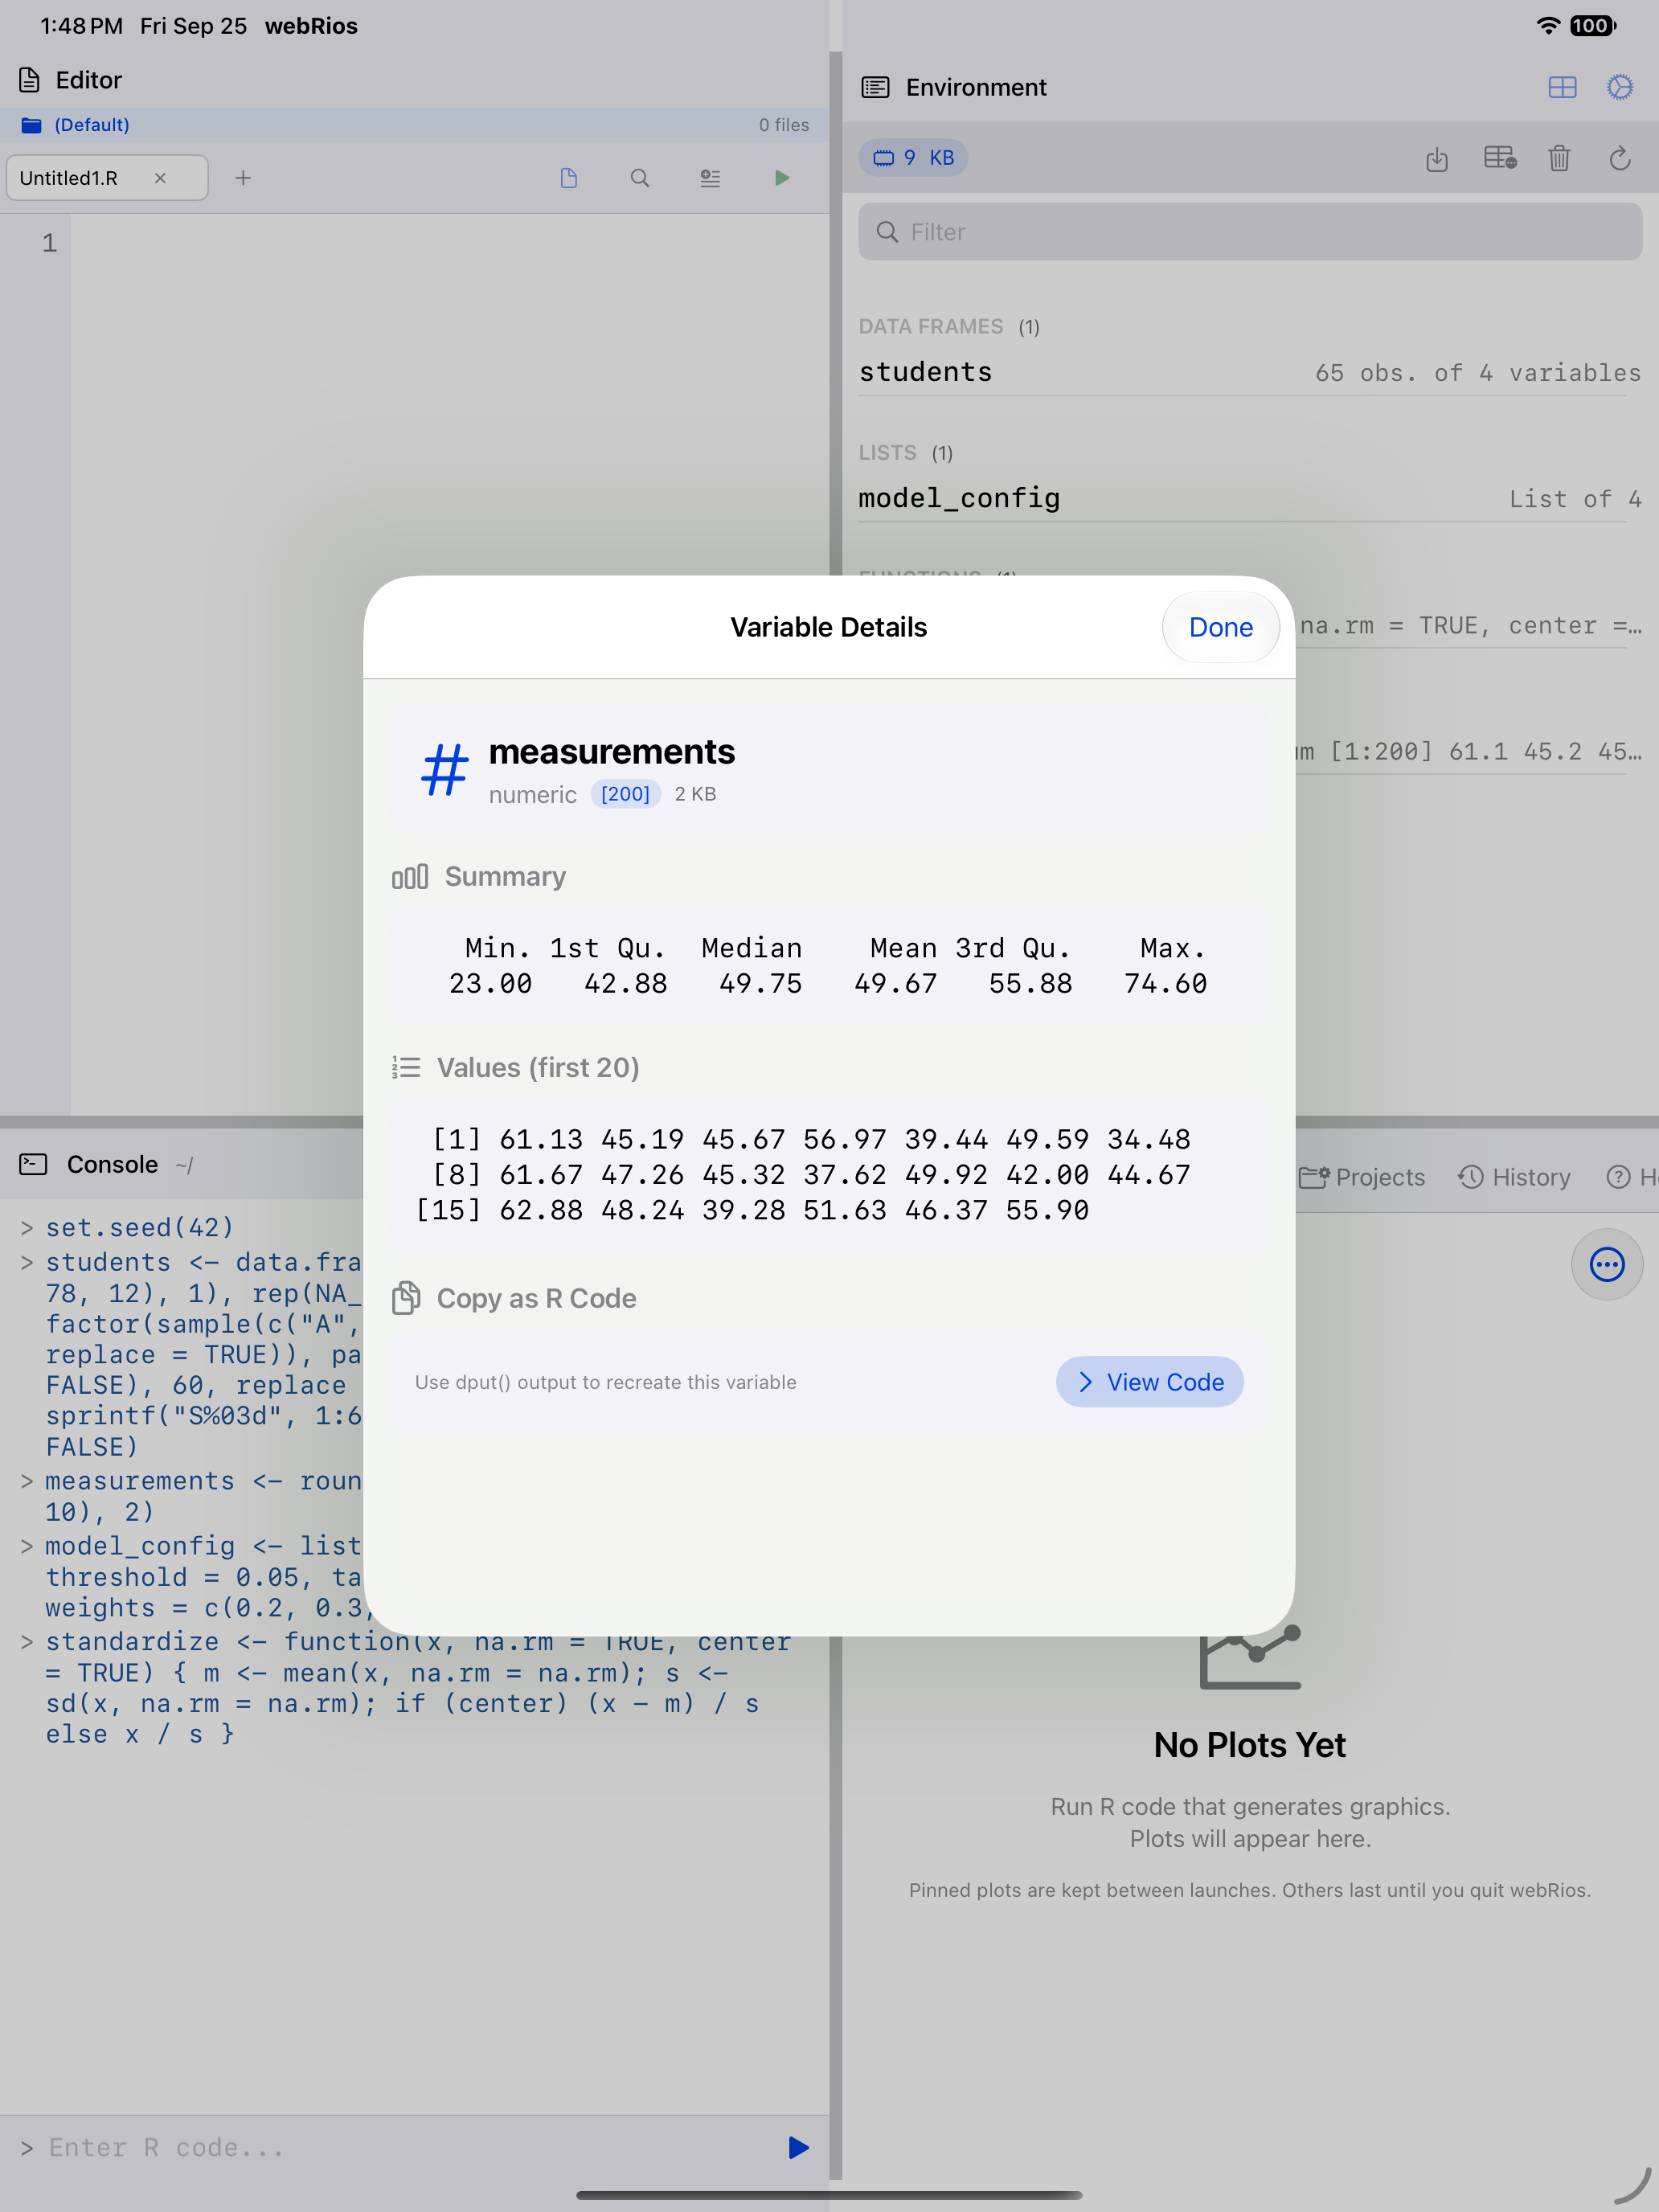Click the battery 100 indicator

coord(1592,26)
